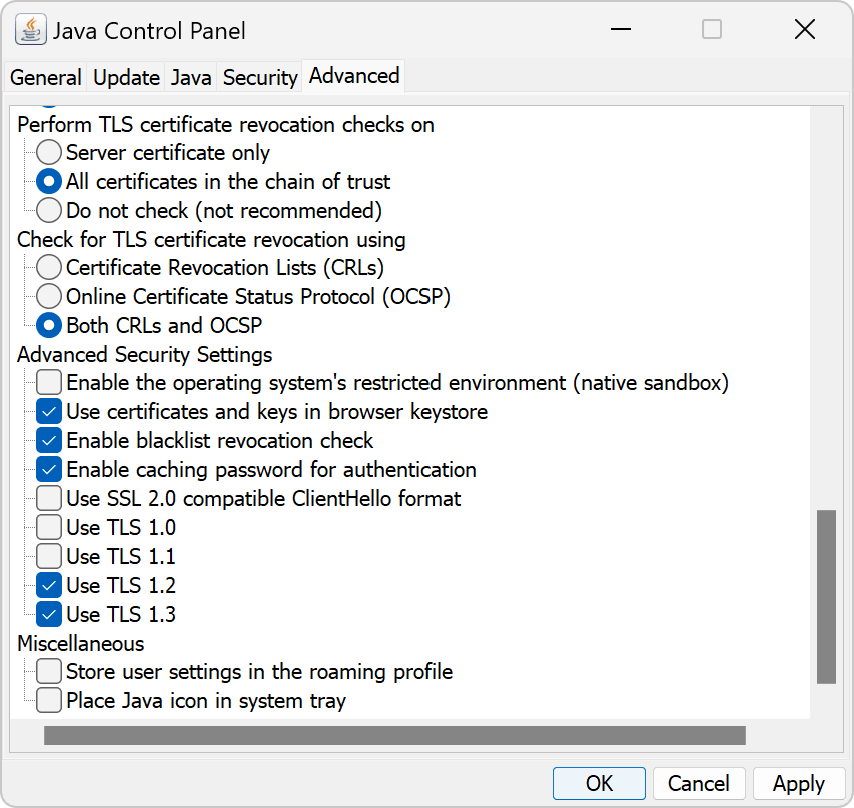Image resolution: width=854 pixels, height=808 pixels.
Task: Click the OK button
Action: [x=599, y=783]
